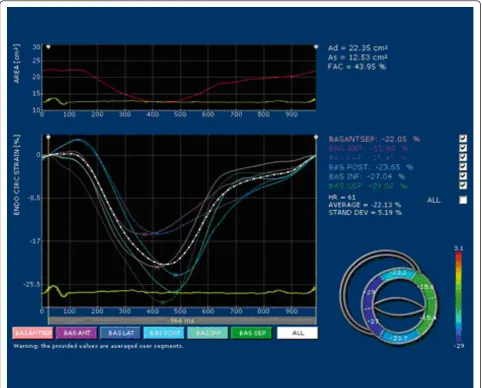Select the top cyan bullseye segment -22.1

point(398,274)
